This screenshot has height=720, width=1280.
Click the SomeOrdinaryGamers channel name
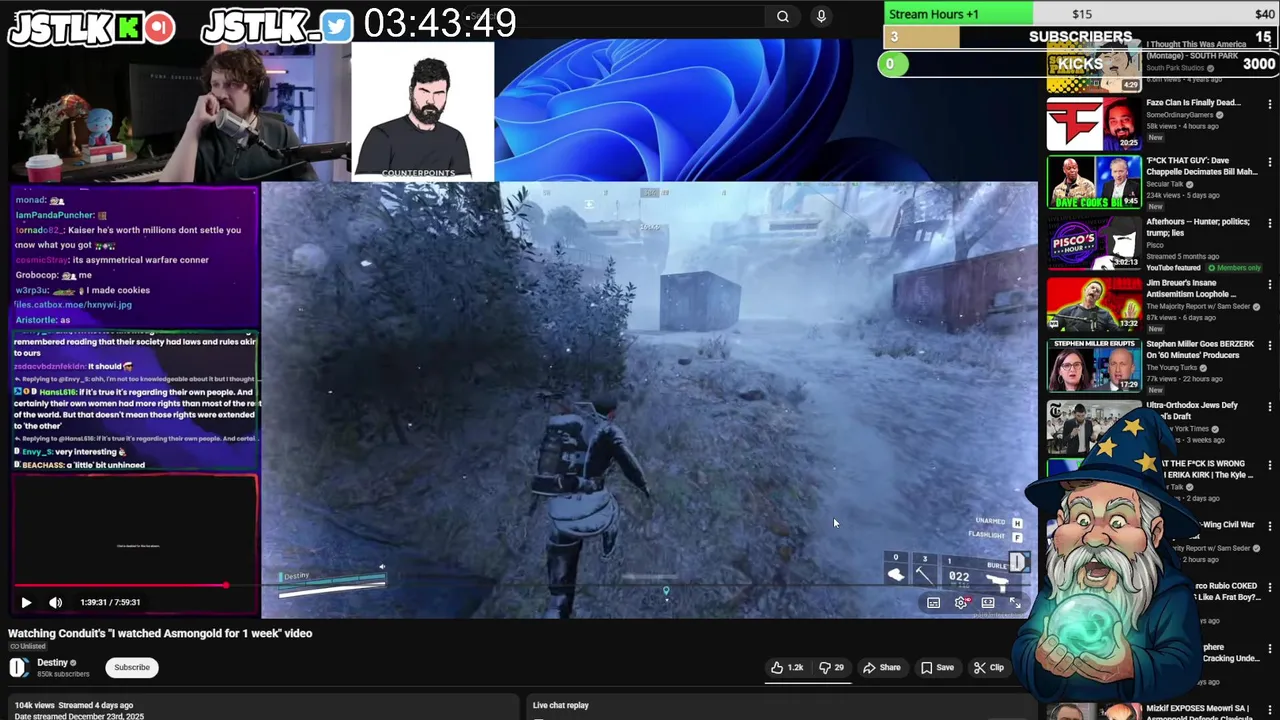[1180, 115]
